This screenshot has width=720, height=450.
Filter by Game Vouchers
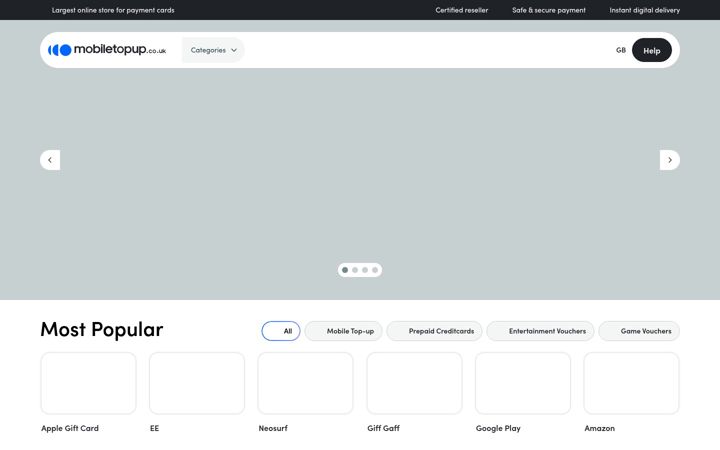pyautogui.click(x=639, y=331)
